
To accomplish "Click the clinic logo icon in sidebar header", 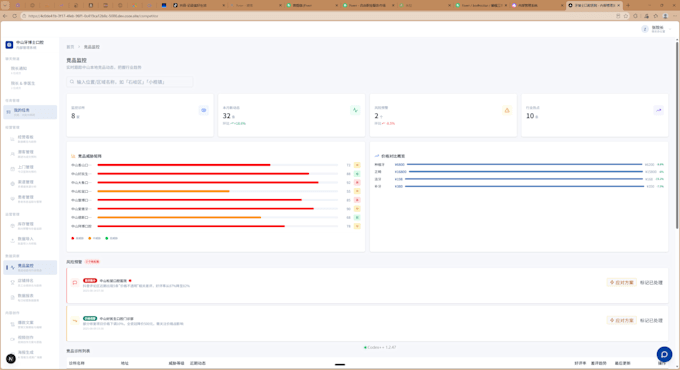I will [9, 45].
